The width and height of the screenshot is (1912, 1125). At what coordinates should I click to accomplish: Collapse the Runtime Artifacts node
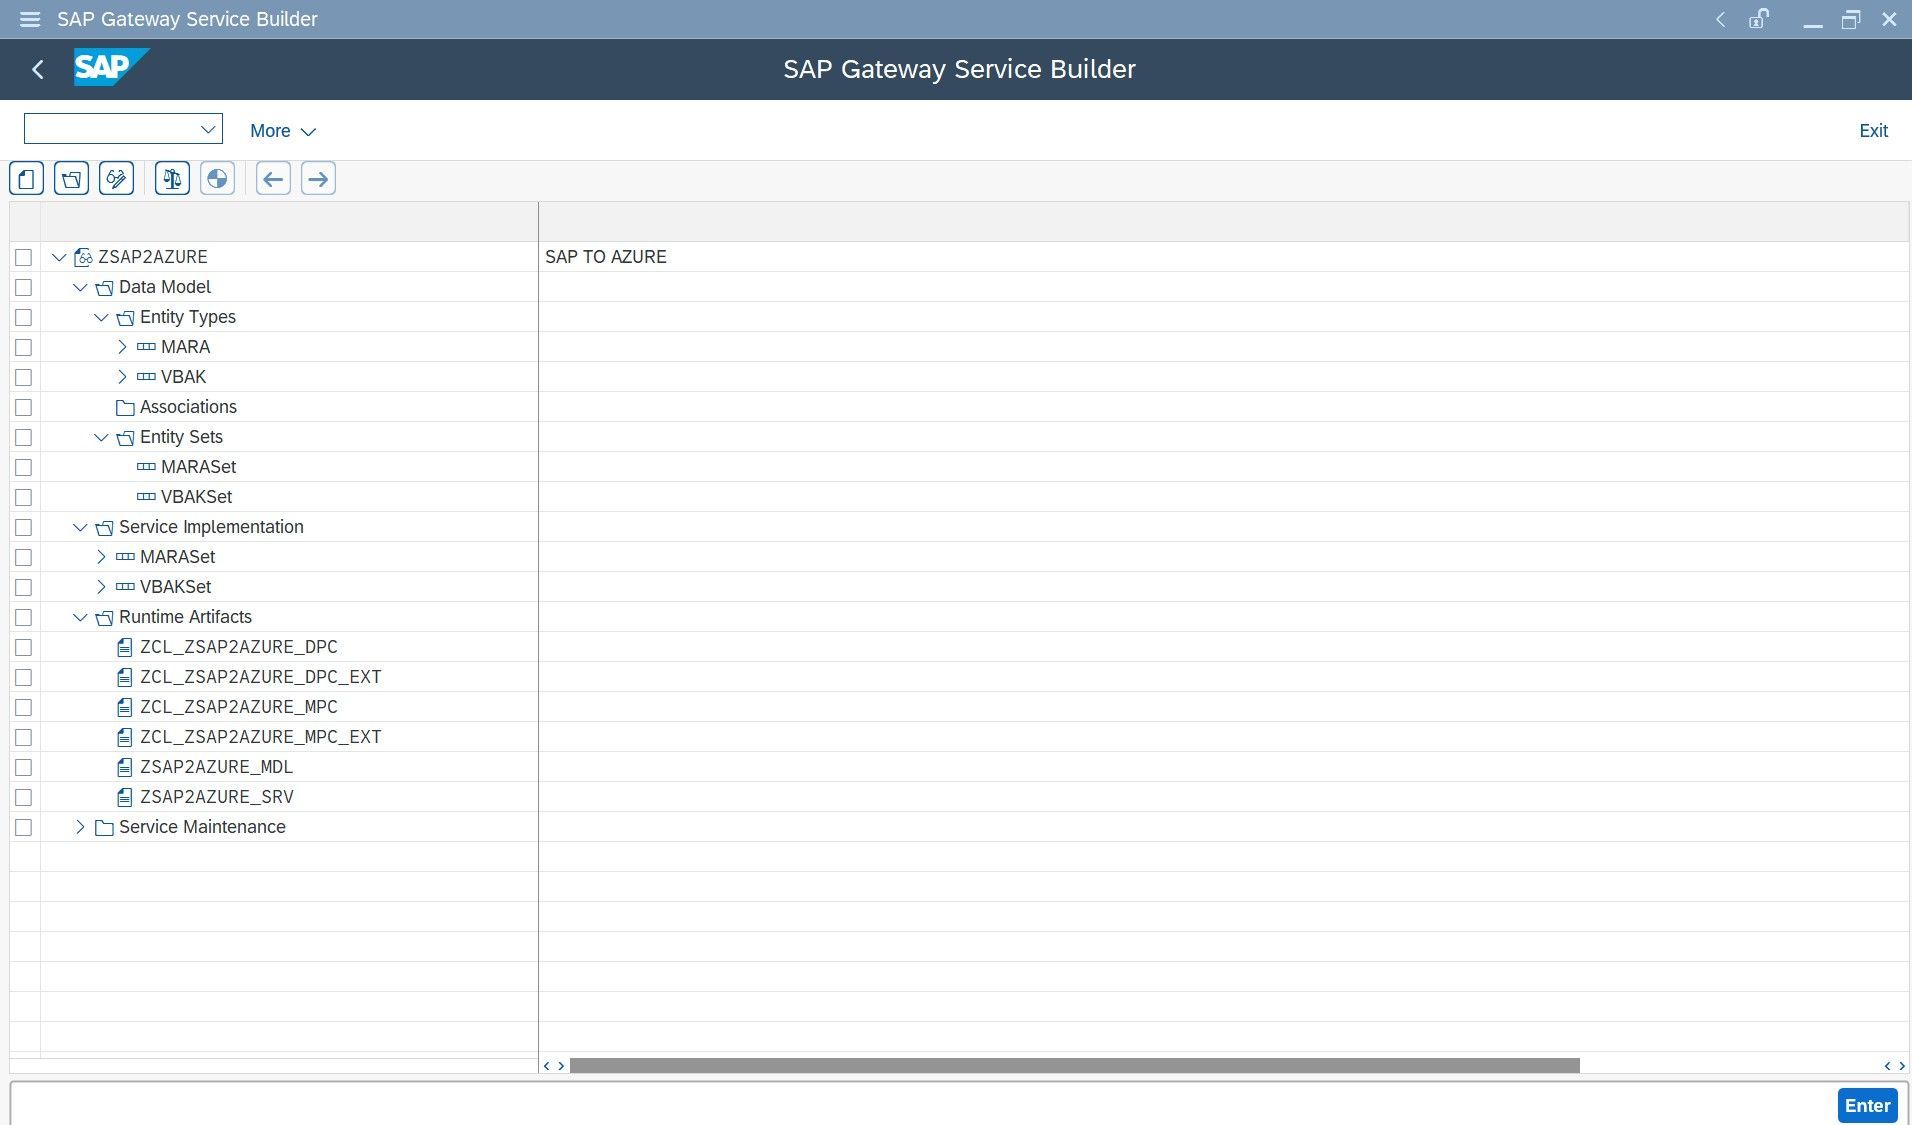(x=80, y=617)
